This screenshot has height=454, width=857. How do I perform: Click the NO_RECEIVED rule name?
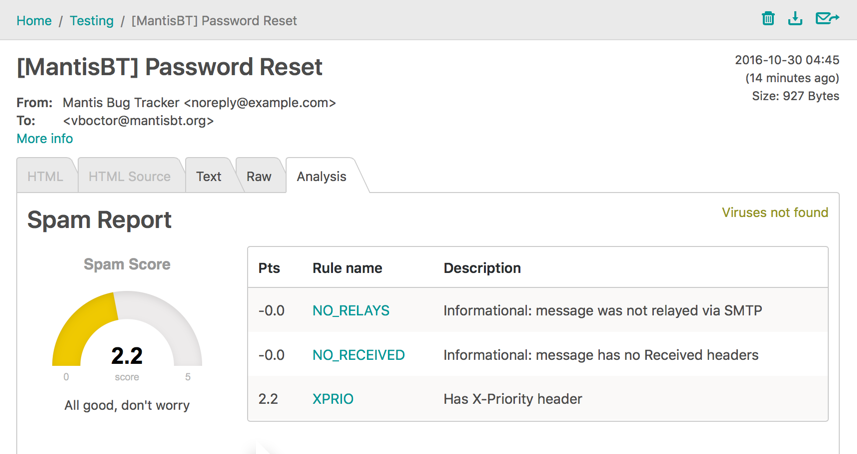[x=358, y=355]
